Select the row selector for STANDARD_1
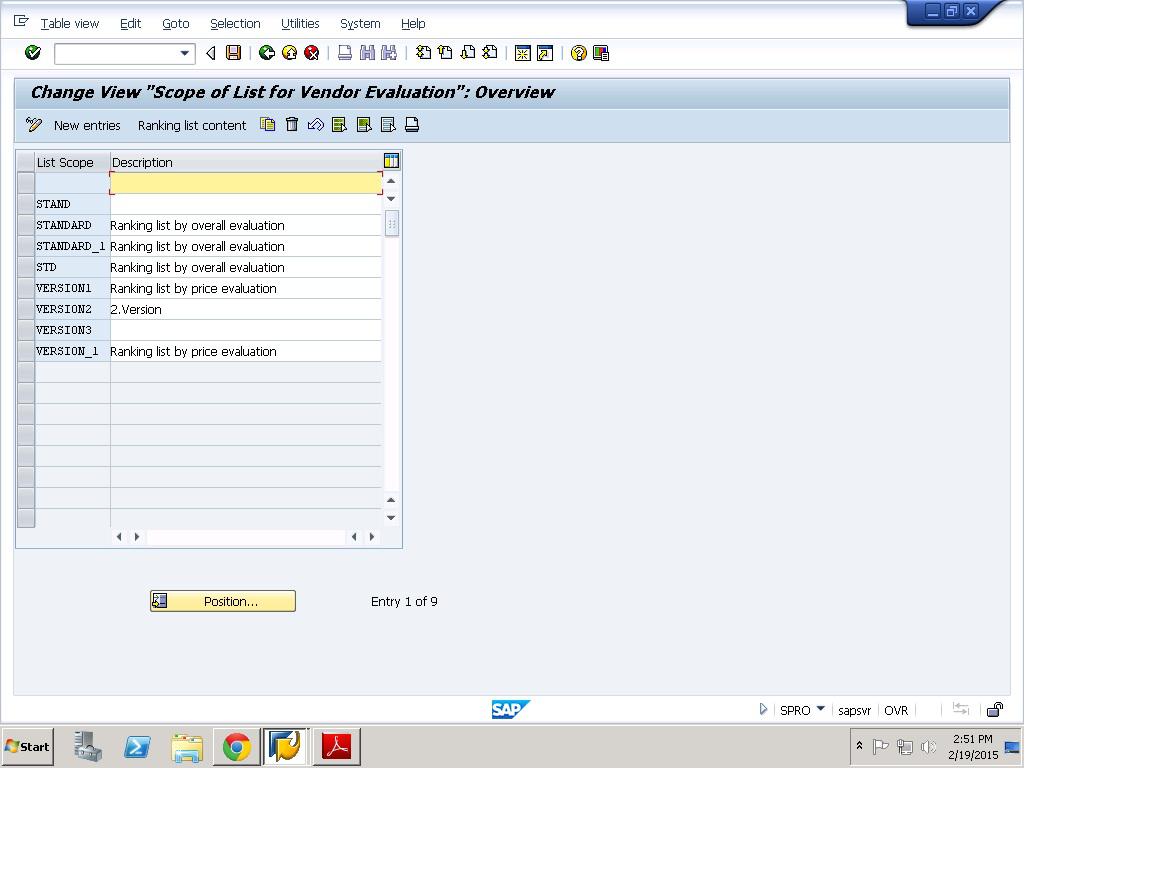Image resolution: width=1170 pixels, height=876 pixels. pos(26,245)
